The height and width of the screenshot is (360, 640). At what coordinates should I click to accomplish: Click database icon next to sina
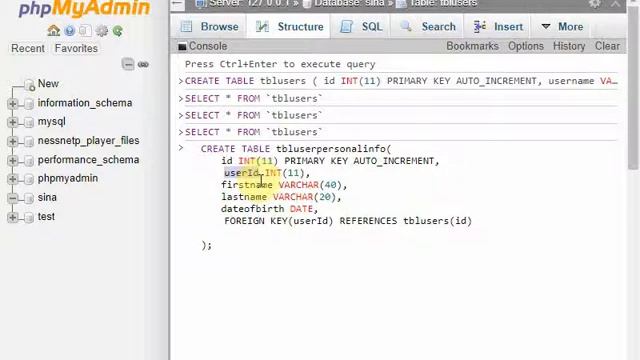[x=29, y=198]
